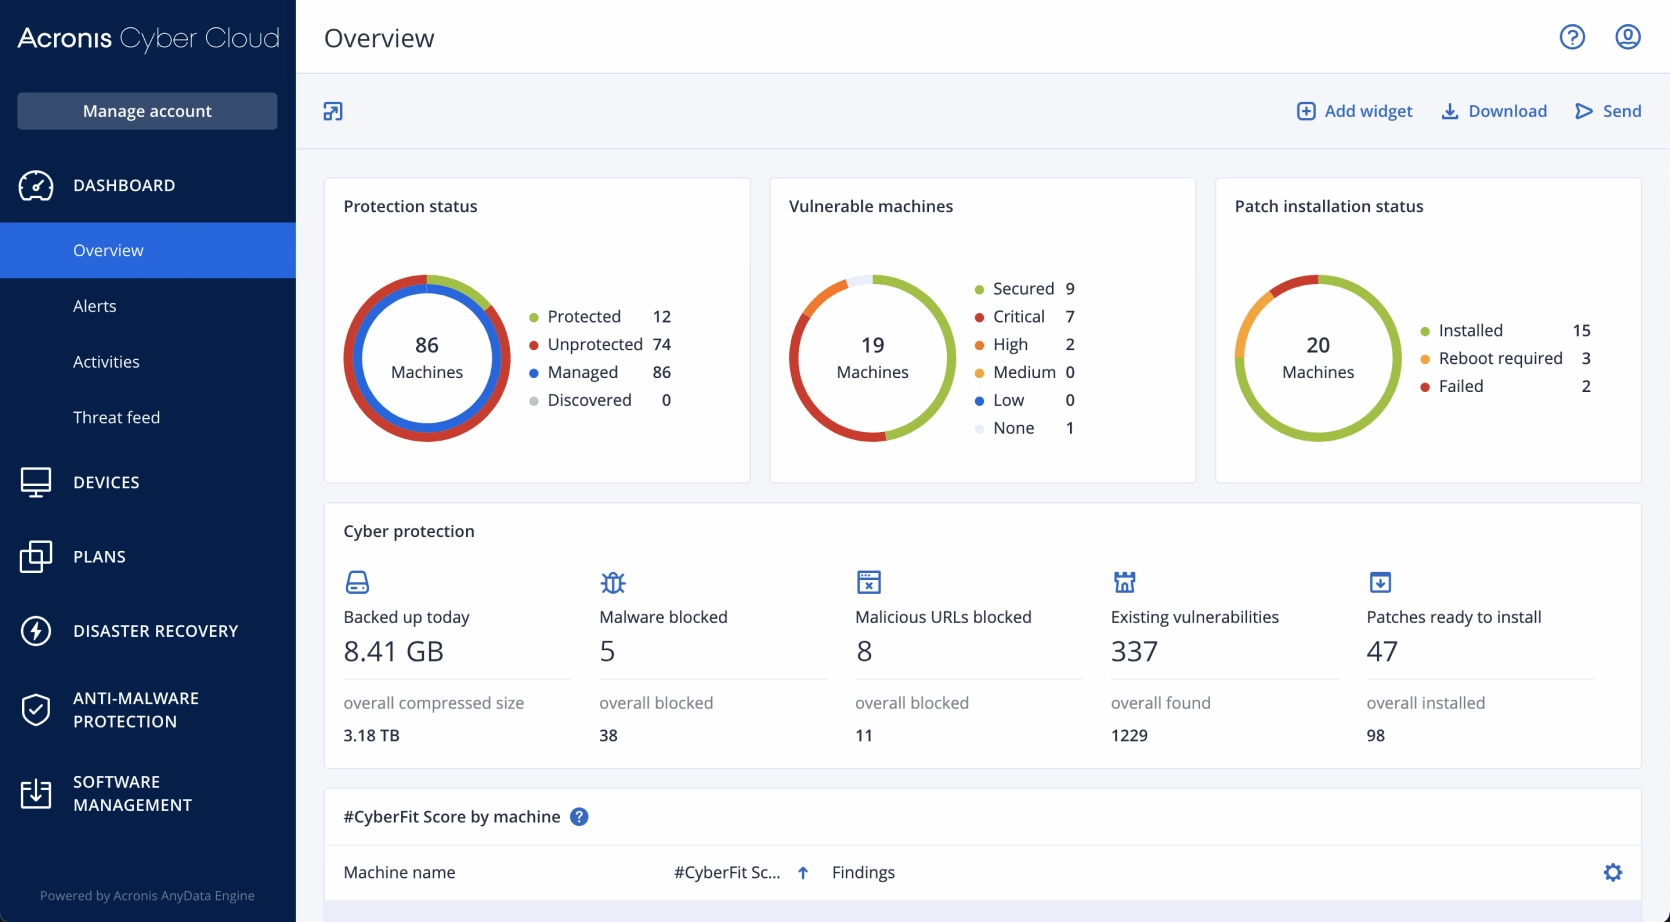Download the dashboard report
The height and width of the screenshot is (922, 1670).
pos(1494,111)
